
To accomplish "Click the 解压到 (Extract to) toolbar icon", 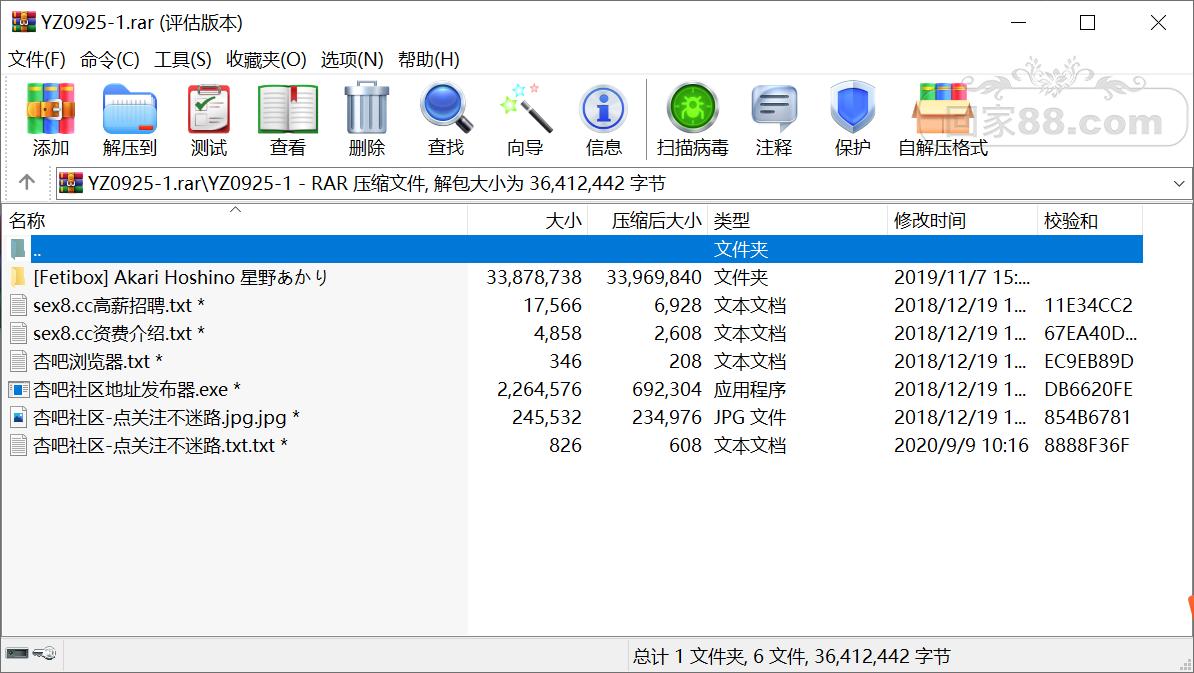I will pos(129,109).
